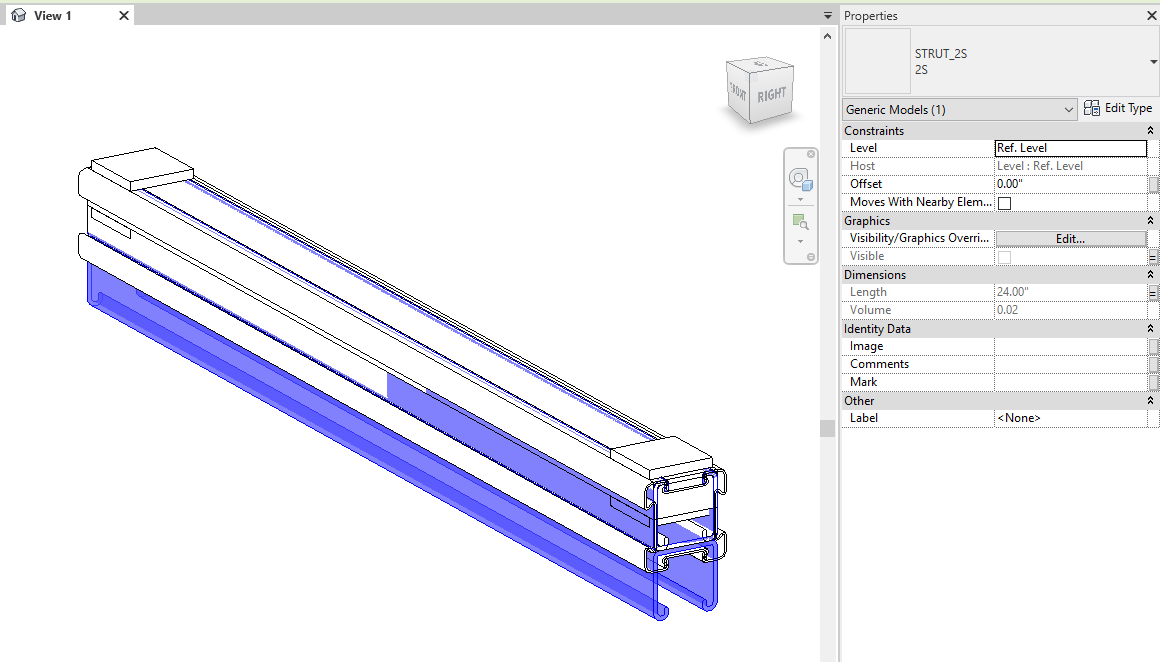This screenshot has height=662, width=1160.
Task: Click the Edit Type button label
Action: click(1128, 108)
